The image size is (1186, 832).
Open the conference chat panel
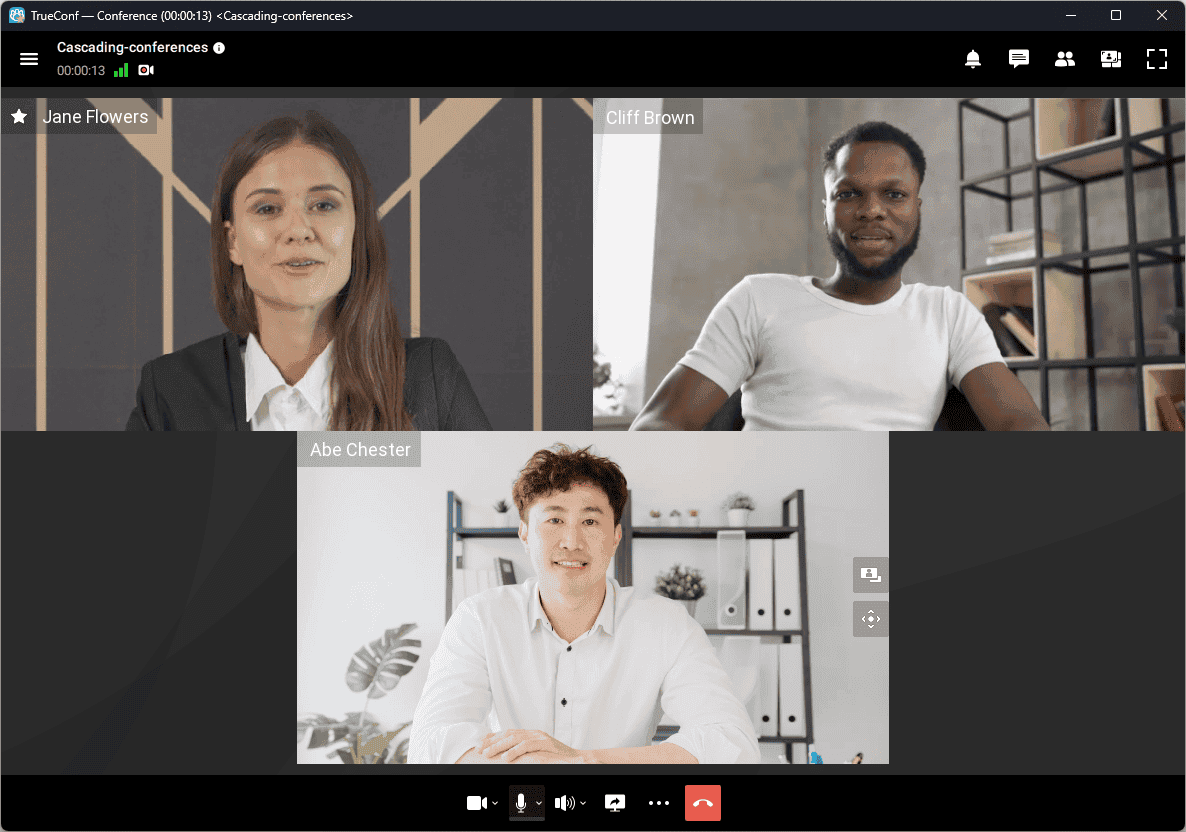click(1019, 59)
